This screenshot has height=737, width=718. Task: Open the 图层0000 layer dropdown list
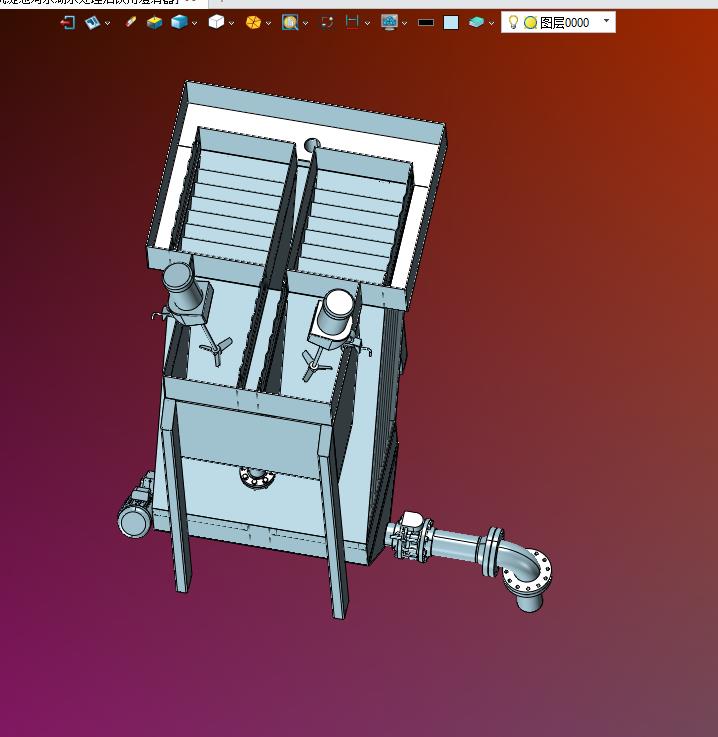pyautogui.click(x=606, y=21)
